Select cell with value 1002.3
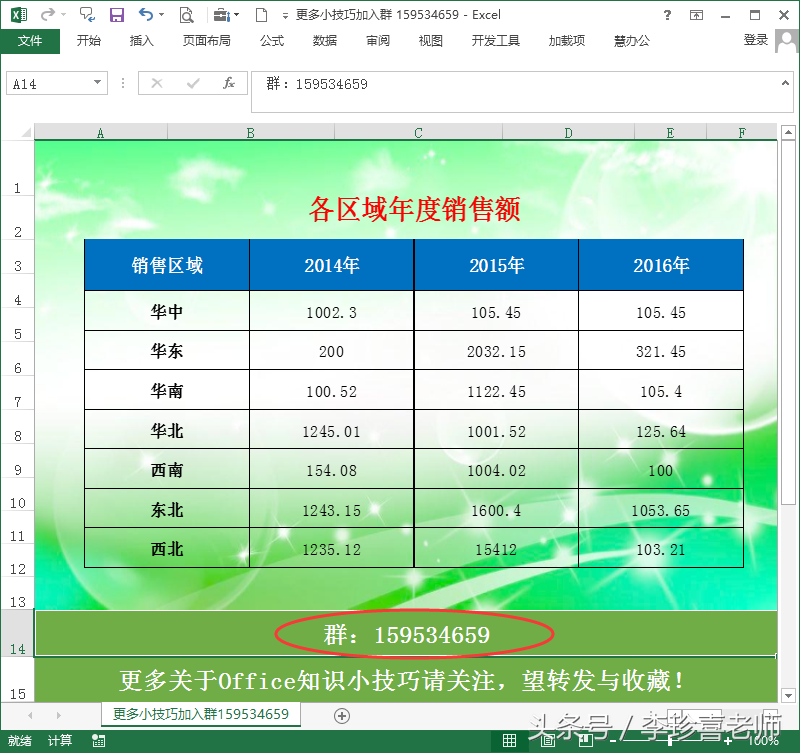Viewport: 800px width, 753px height. [332, 311]
